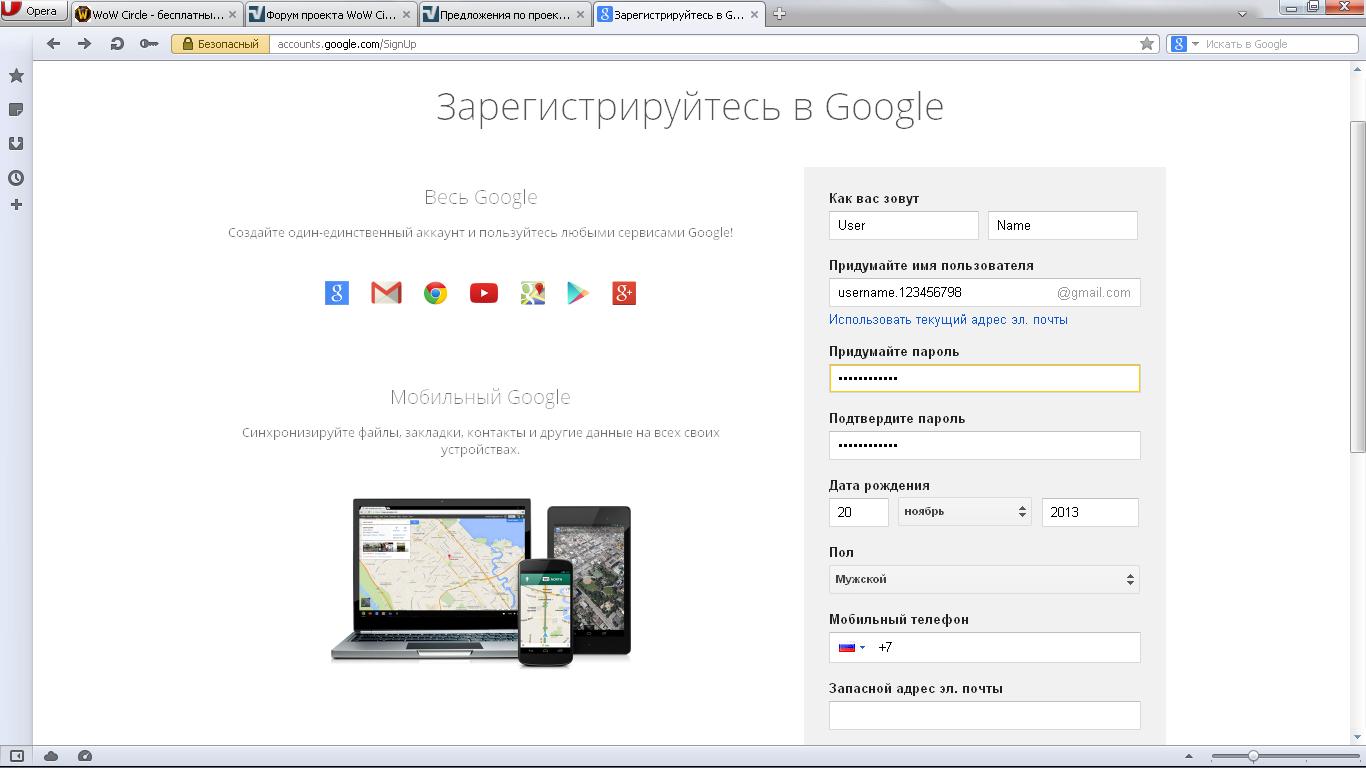Click the Opera Turbo gauge icon
The height and width of the screenshot is (768, 1366).
(x=85, y=757)
